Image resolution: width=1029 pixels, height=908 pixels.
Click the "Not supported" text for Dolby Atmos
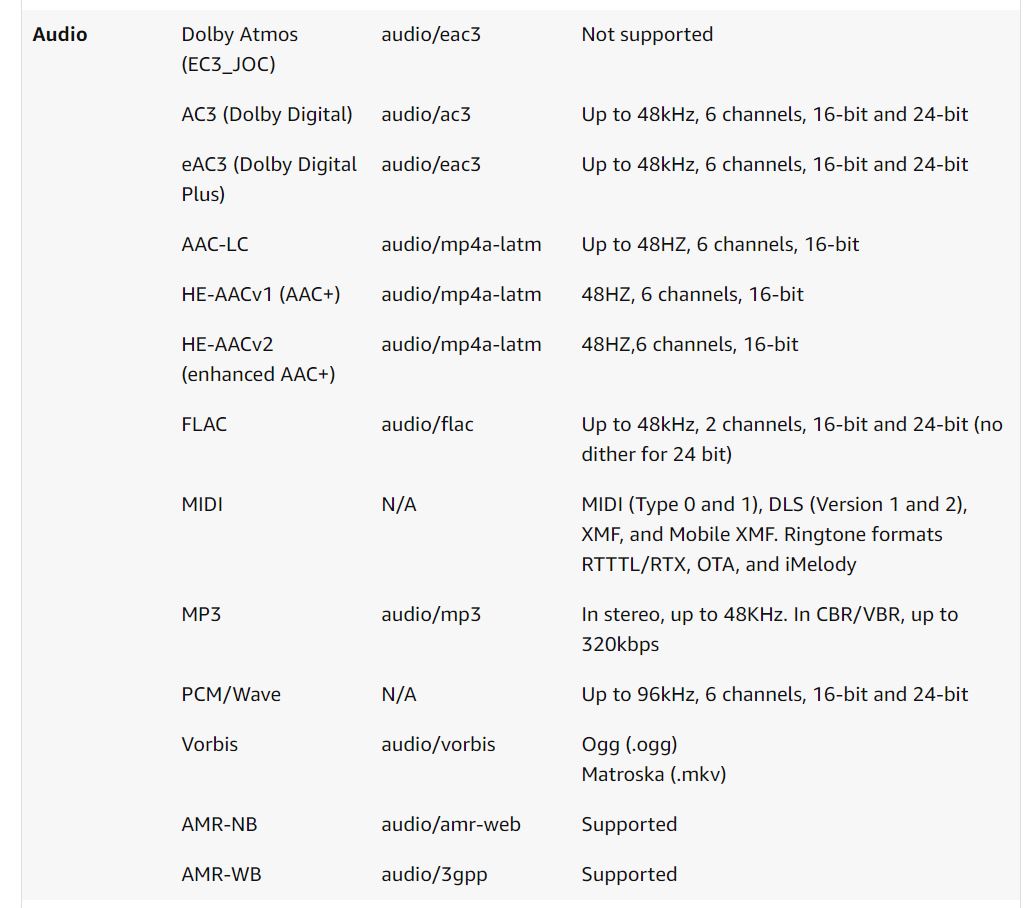point(647,34)
